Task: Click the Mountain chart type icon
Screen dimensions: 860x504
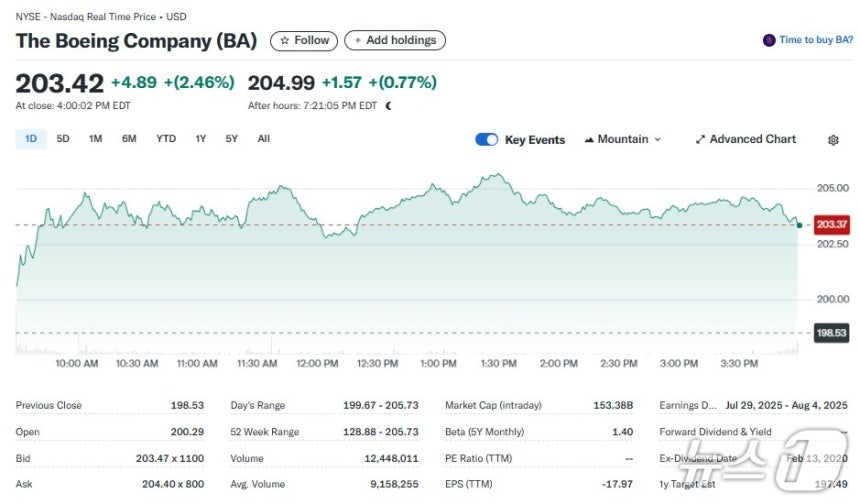Action: pyautogui.click(x=589, y=140)
